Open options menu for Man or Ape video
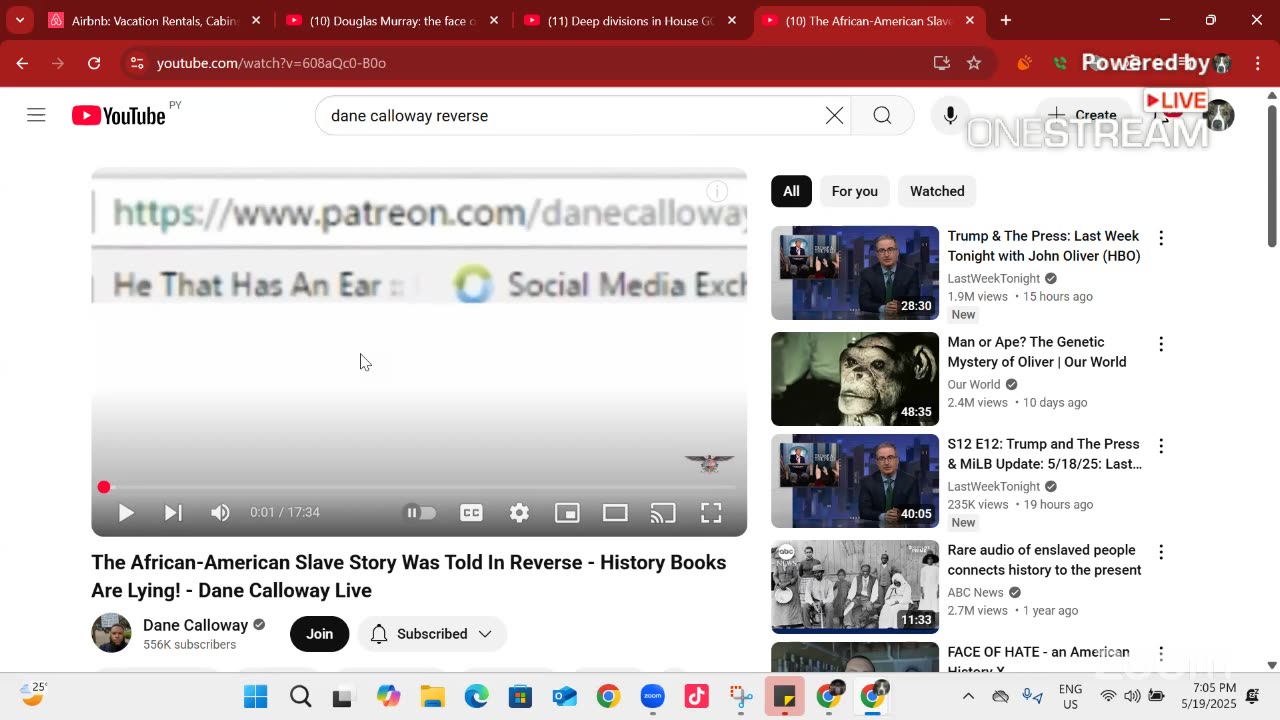This screenshot has width=1280, height=720. click(x=1160, y=344)
